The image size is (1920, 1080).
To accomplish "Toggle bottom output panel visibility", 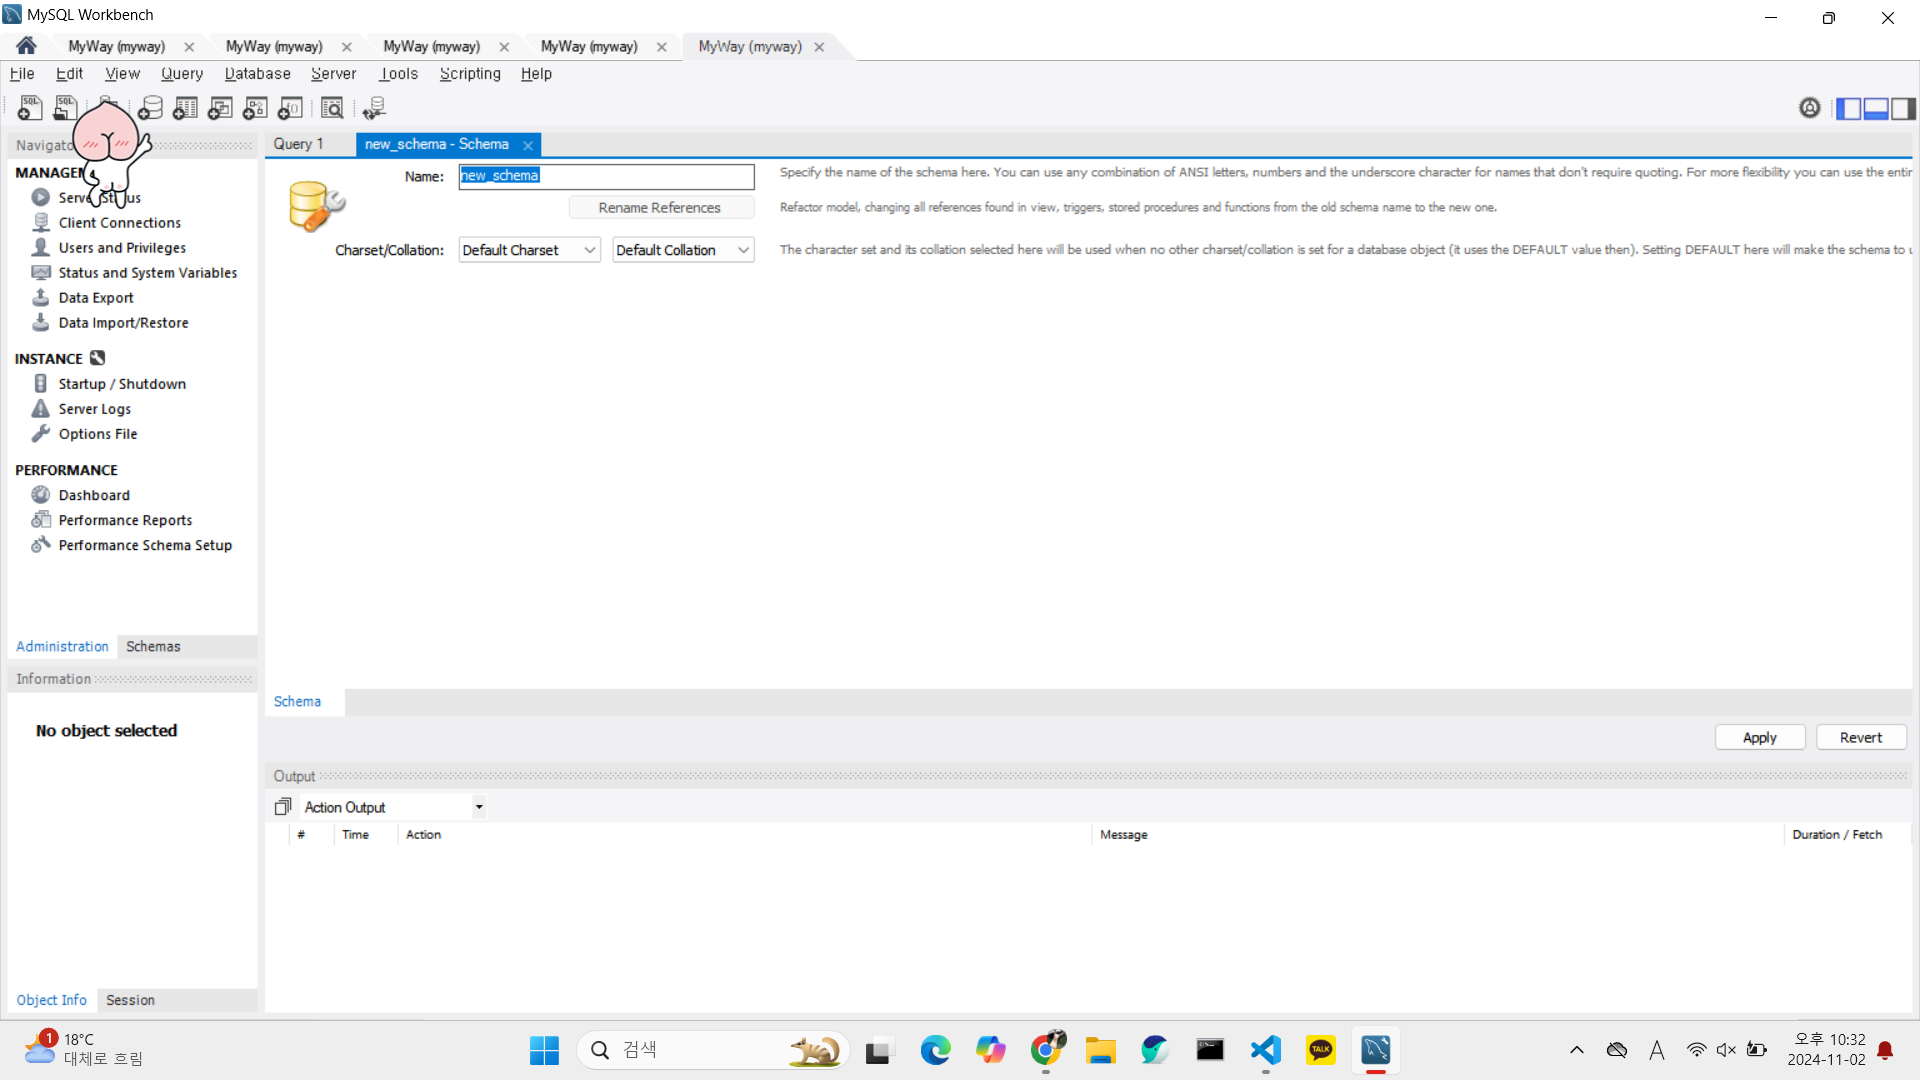I will tap(1876, 108).
